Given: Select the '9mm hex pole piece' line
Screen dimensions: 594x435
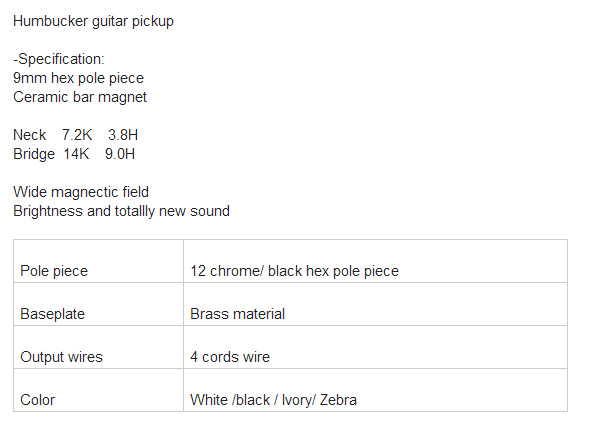Looking at the screenshot, I should pos(78,78).
